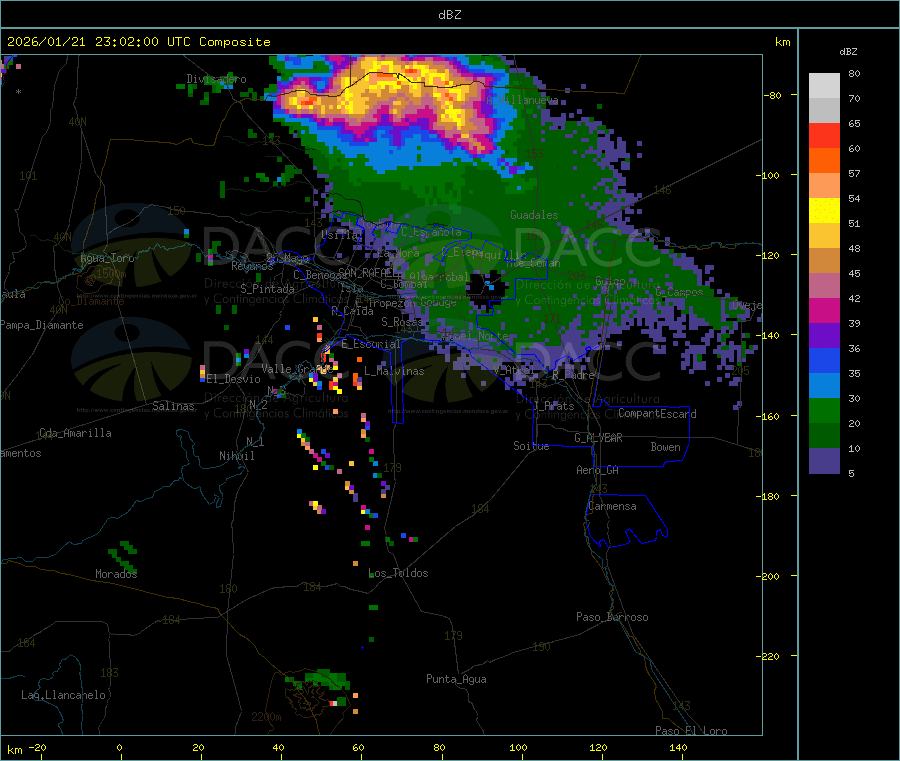900x761 pixels.
Task: Click the Aero_GA label
Action: point(597,470)
